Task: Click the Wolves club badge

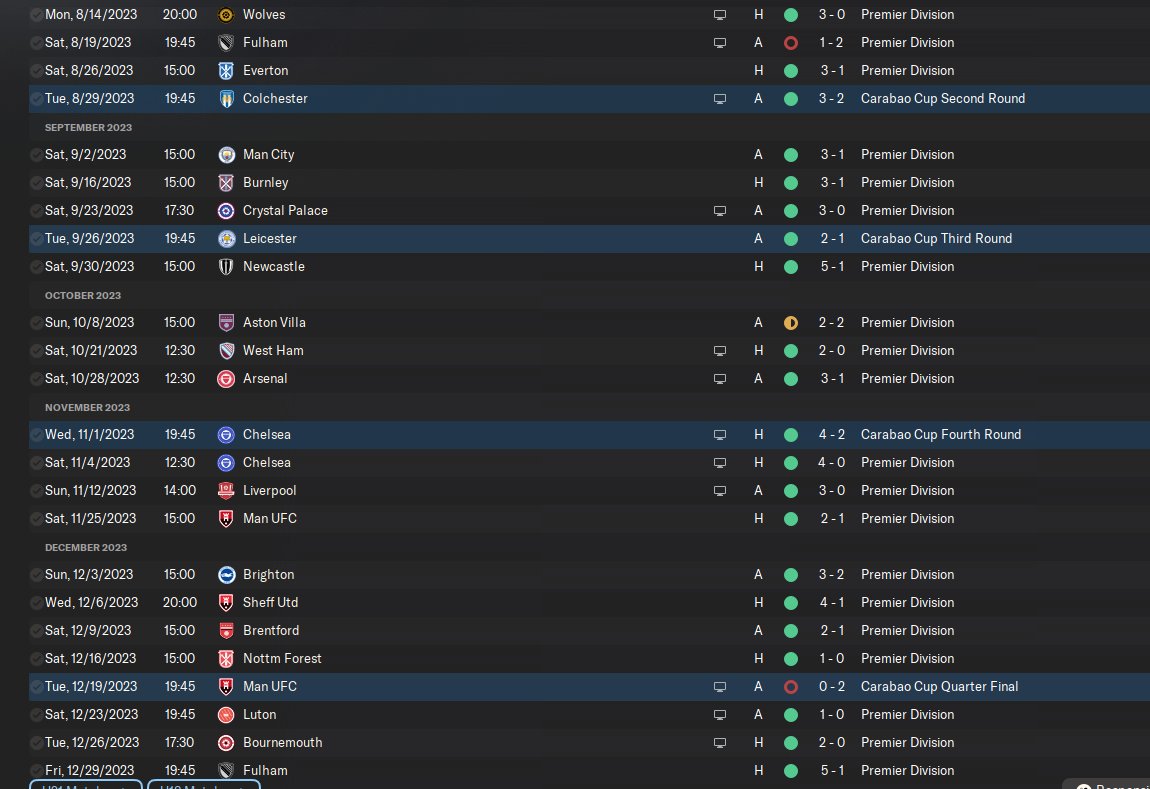Action: 226,15
